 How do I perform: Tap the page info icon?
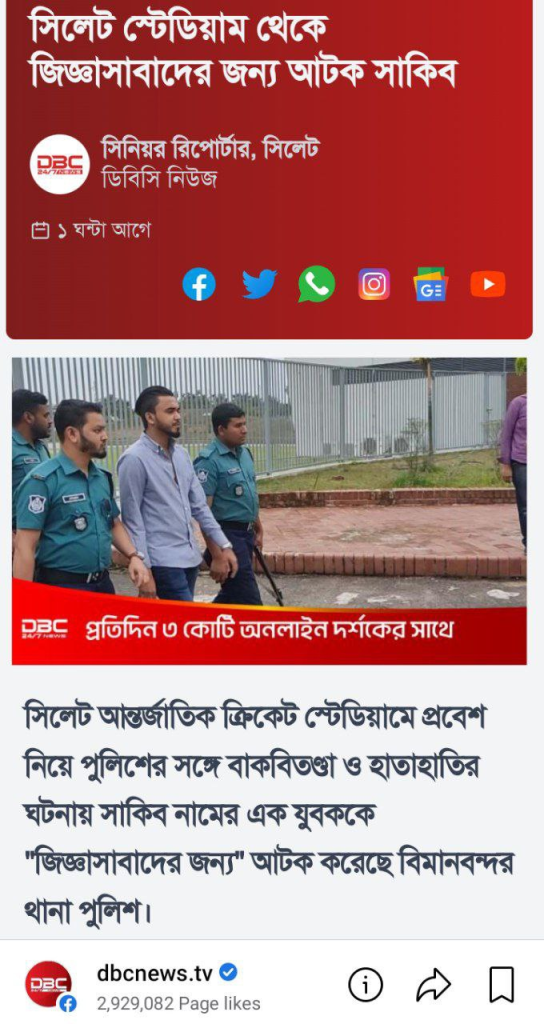pos(365,985)
